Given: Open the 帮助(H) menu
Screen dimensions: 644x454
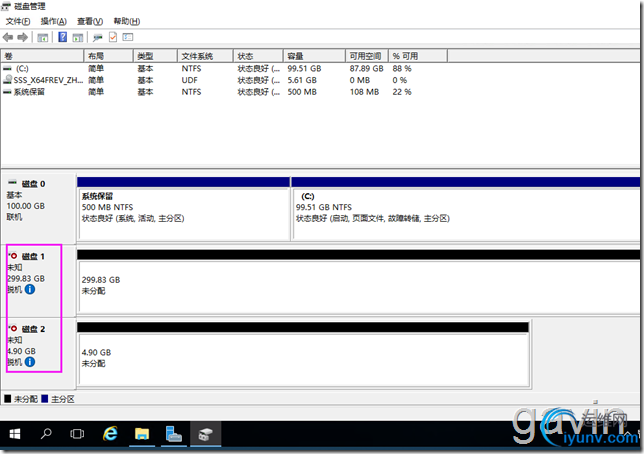Looking at the screenshot, I should (x=127, y=21).
